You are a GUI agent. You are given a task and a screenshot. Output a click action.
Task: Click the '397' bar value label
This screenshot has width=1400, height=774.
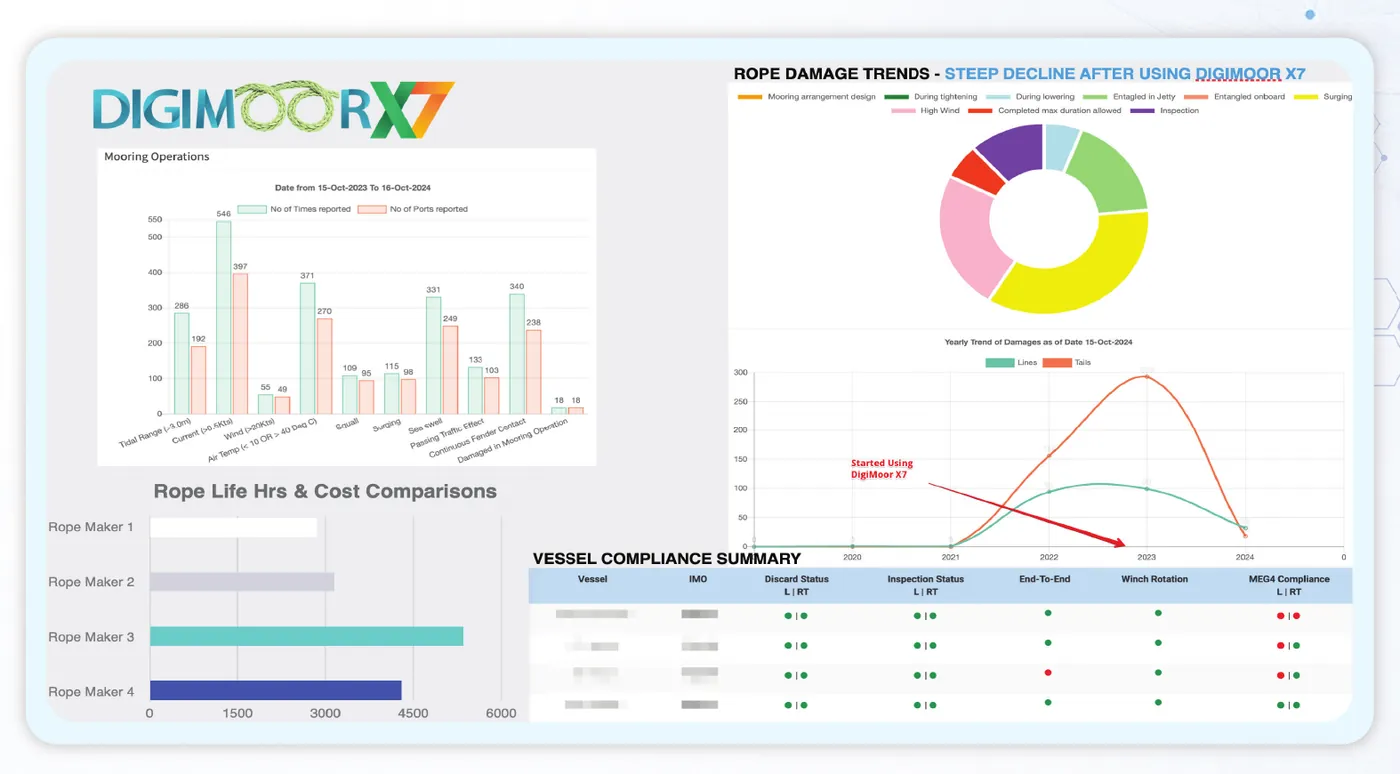(x=240, y=266)
